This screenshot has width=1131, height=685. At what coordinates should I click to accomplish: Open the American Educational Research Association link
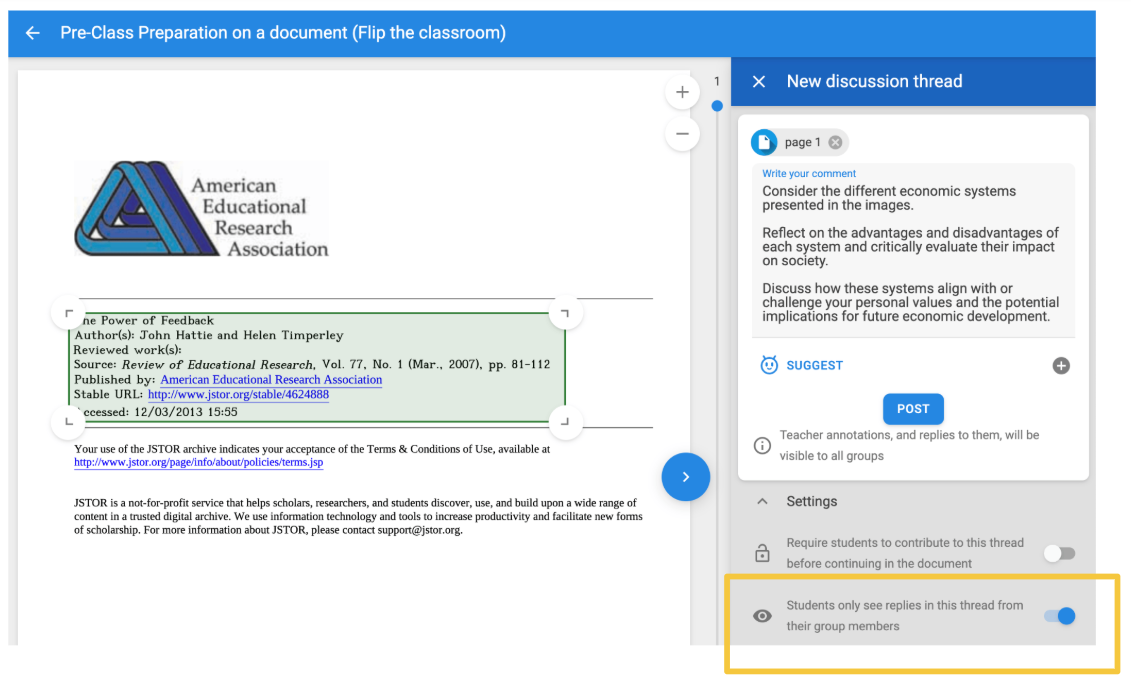[271, 379]
